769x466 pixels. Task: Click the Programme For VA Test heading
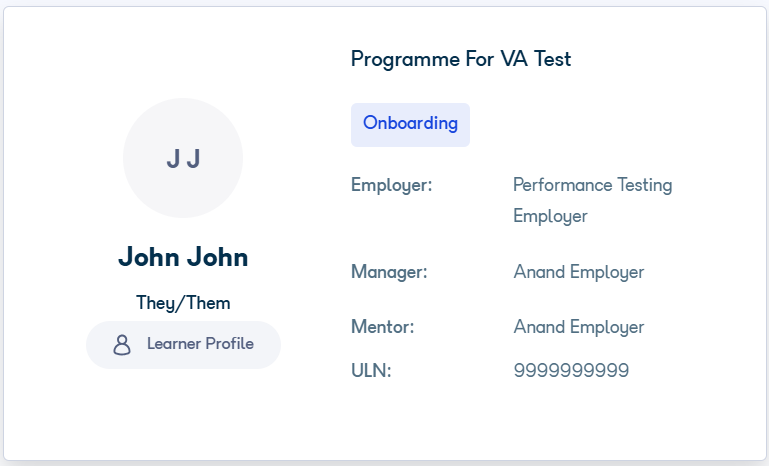pyautogui.click(x=461, y=59)
